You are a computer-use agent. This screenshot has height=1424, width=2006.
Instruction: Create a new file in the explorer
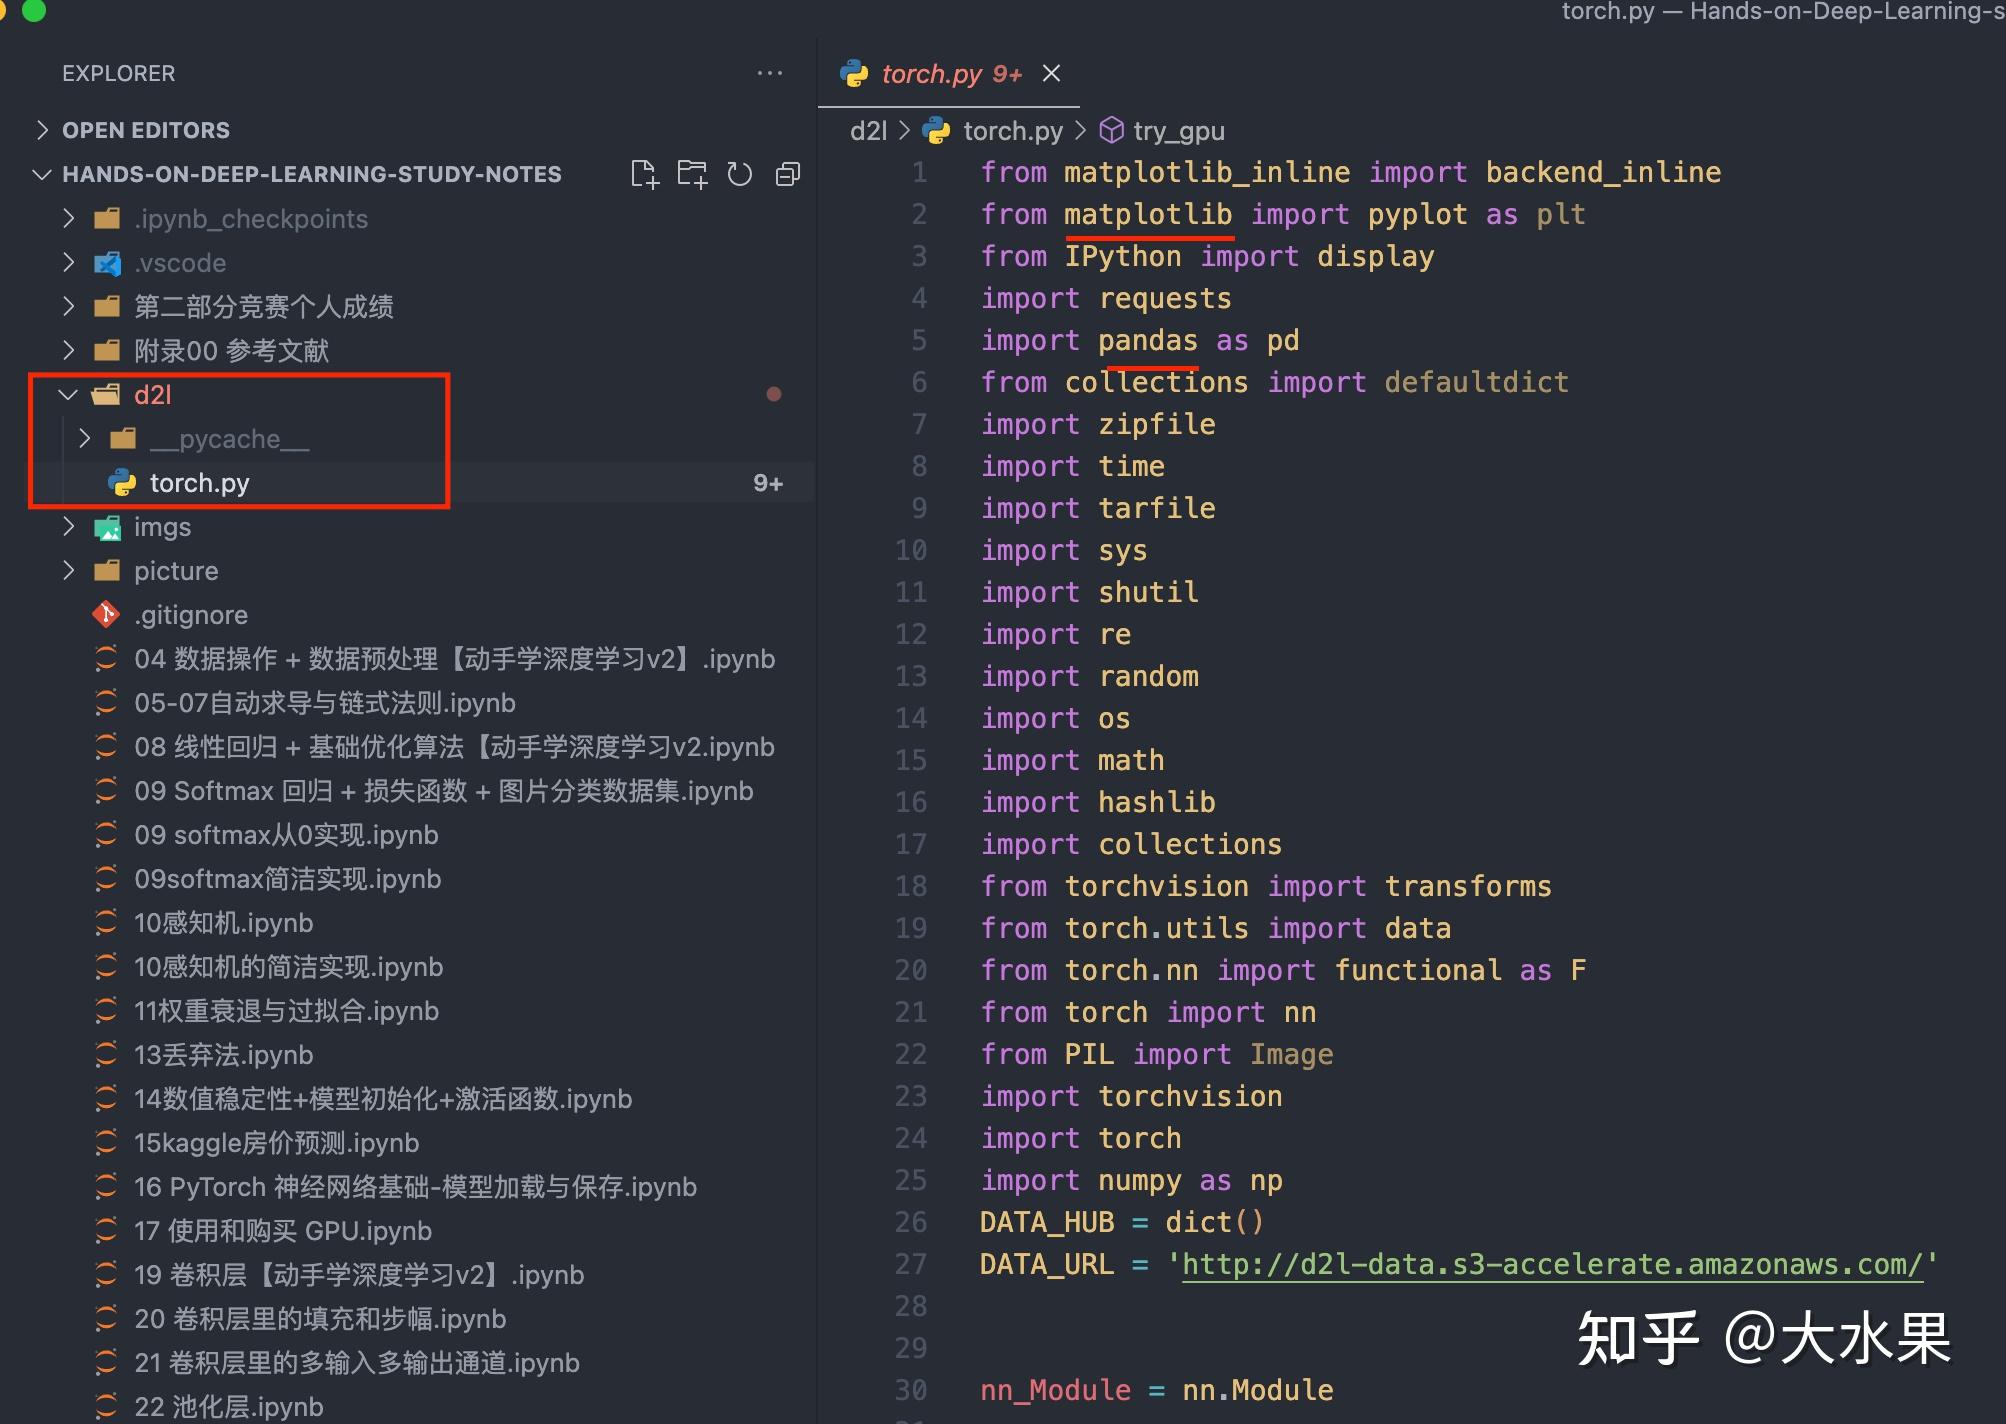(645, 173)
